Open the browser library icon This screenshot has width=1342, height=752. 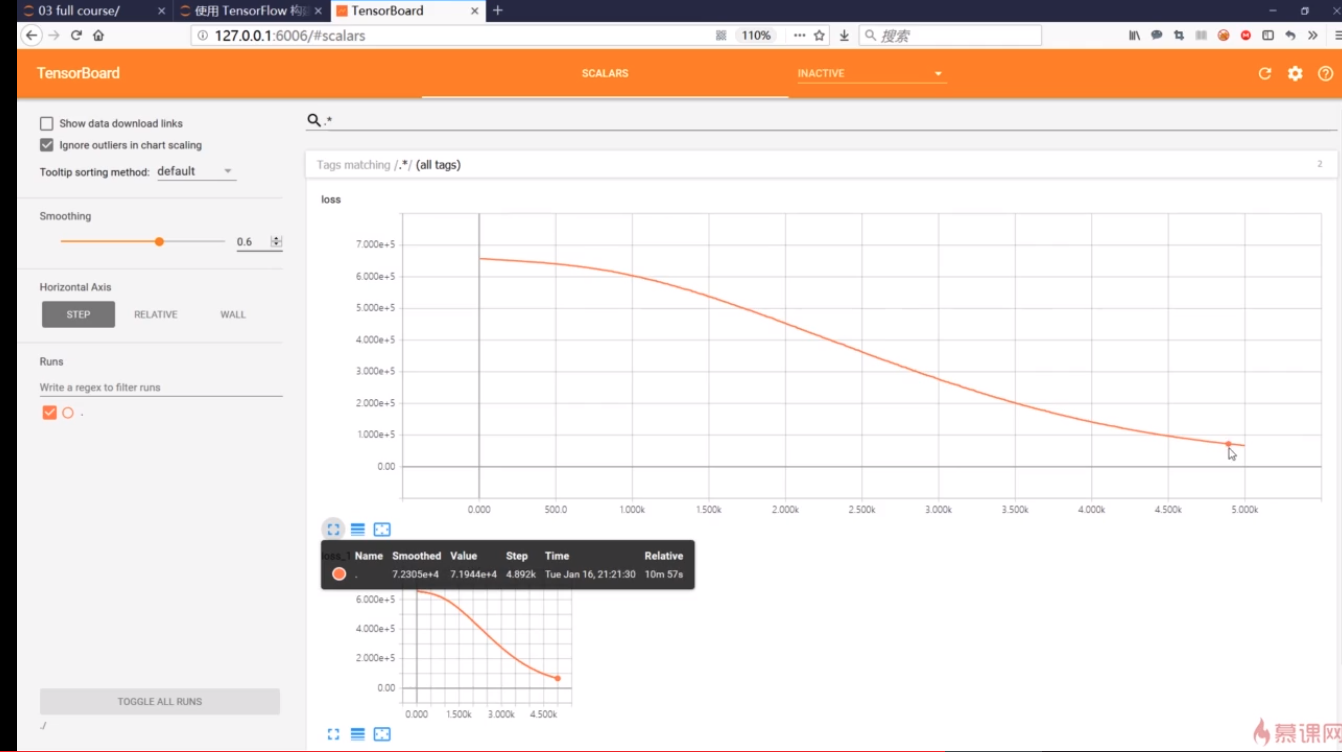click(1134, 35)
